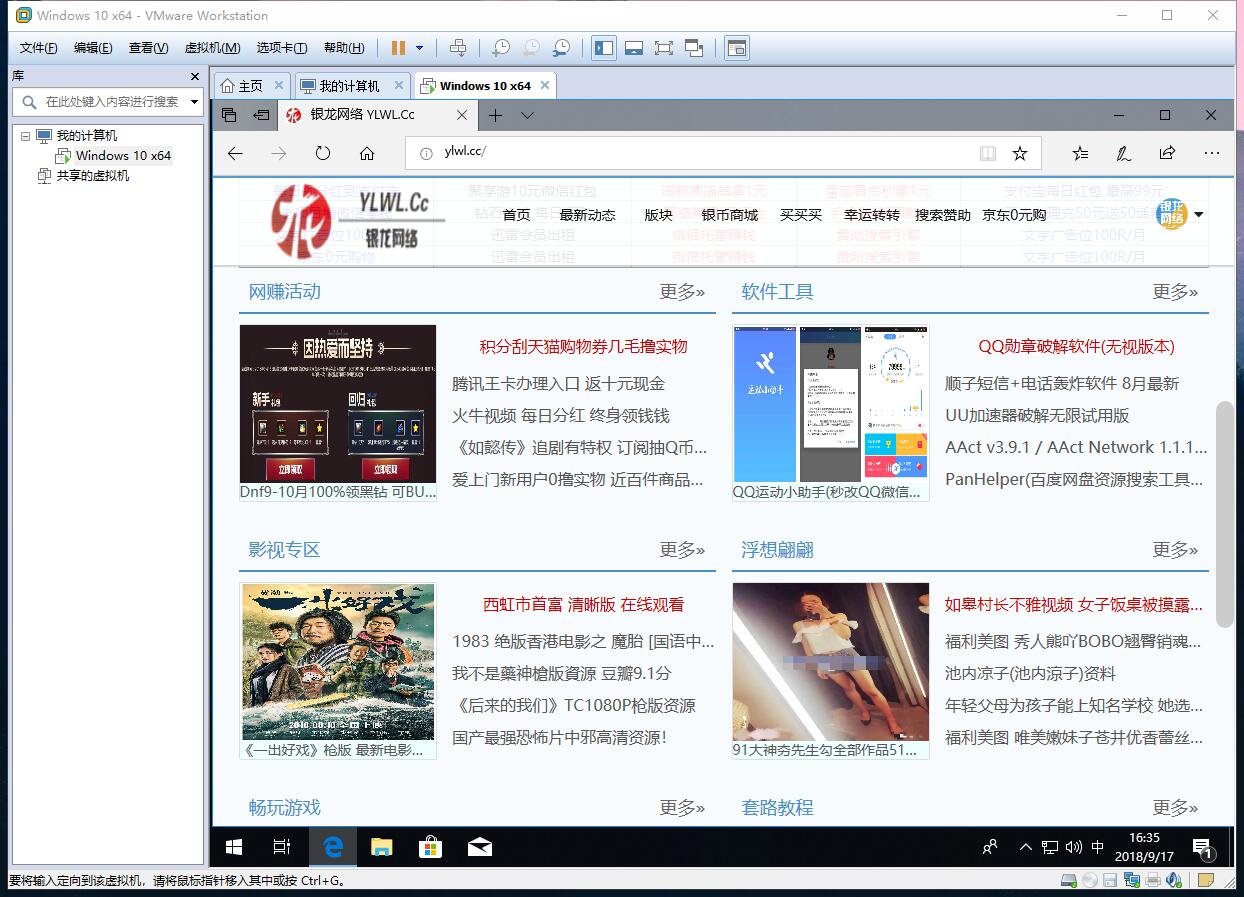Open 更多» for 网赚活动 section
Image resolution: width=1244 pixels, height=897 pixels.
pos(682,292)
